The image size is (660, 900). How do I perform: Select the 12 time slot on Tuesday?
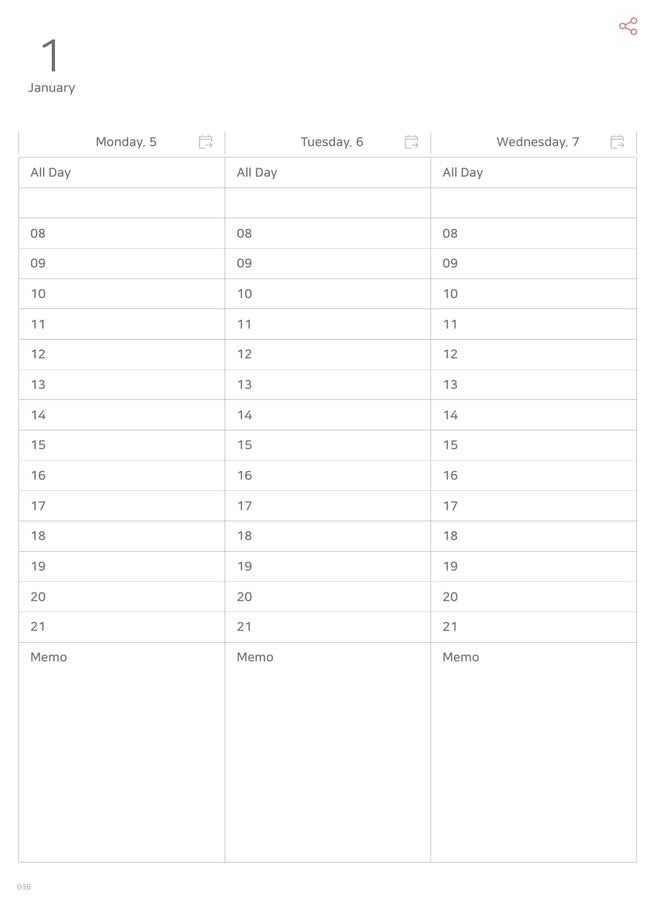coord(328,354)
